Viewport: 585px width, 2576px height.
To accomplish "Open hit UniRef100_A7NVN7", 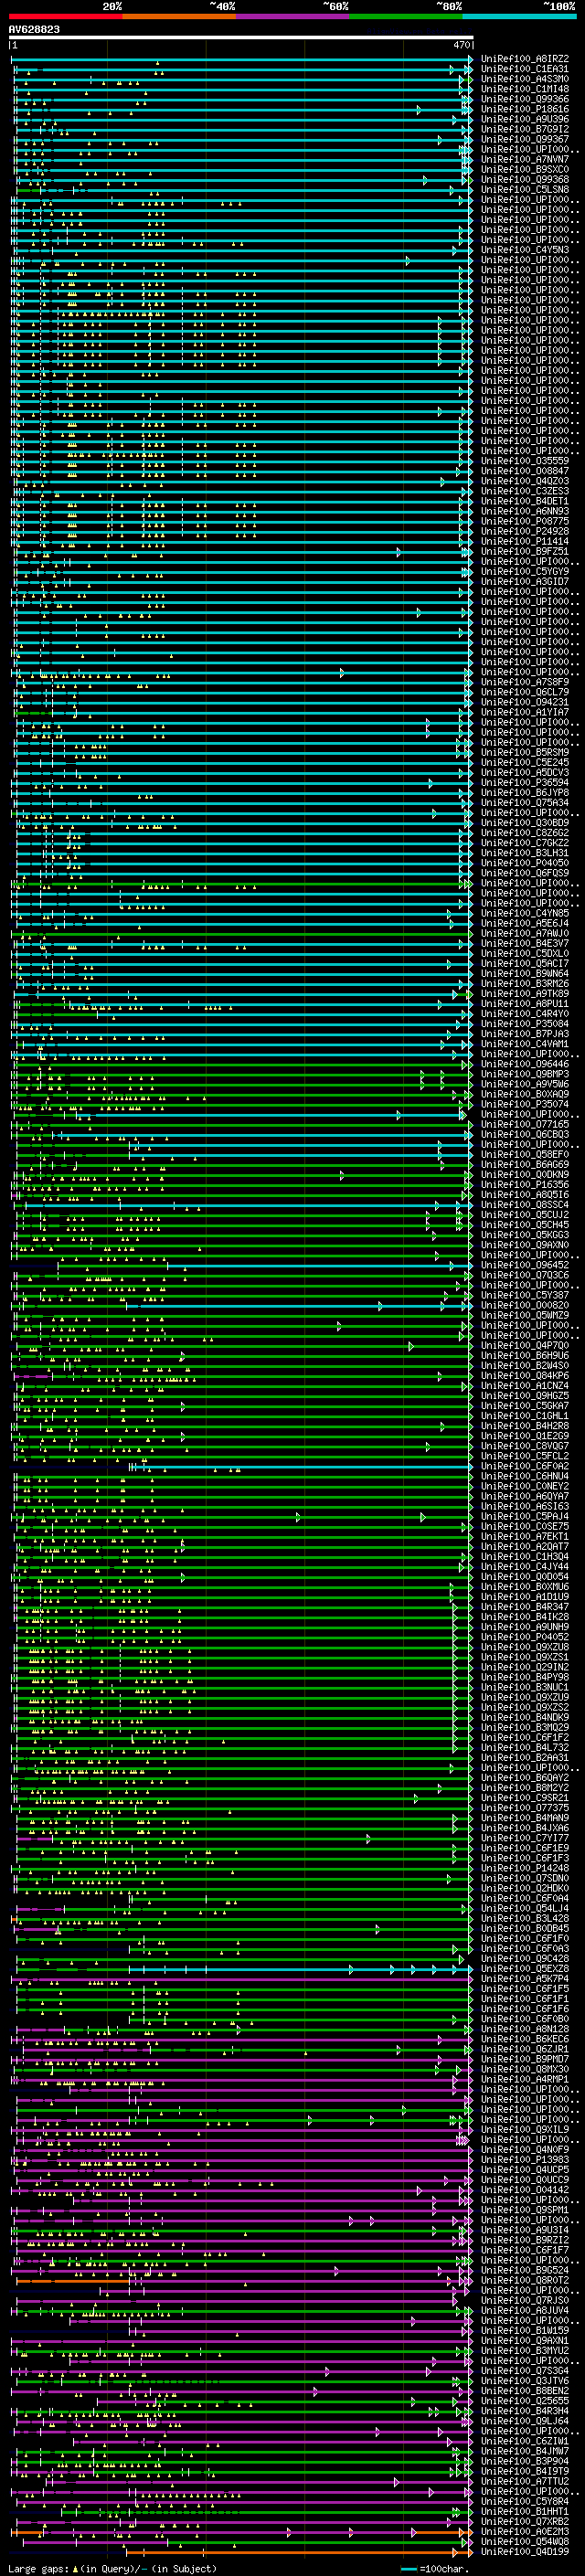I will point(525,159).
